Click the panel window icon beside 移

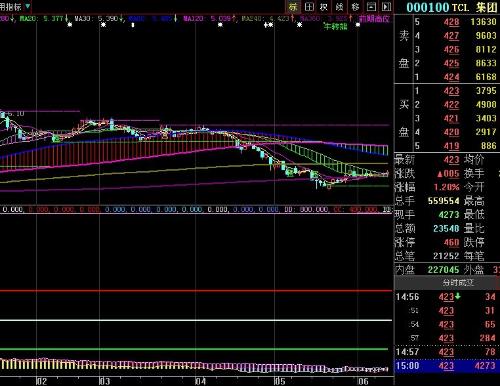[371, 7]
